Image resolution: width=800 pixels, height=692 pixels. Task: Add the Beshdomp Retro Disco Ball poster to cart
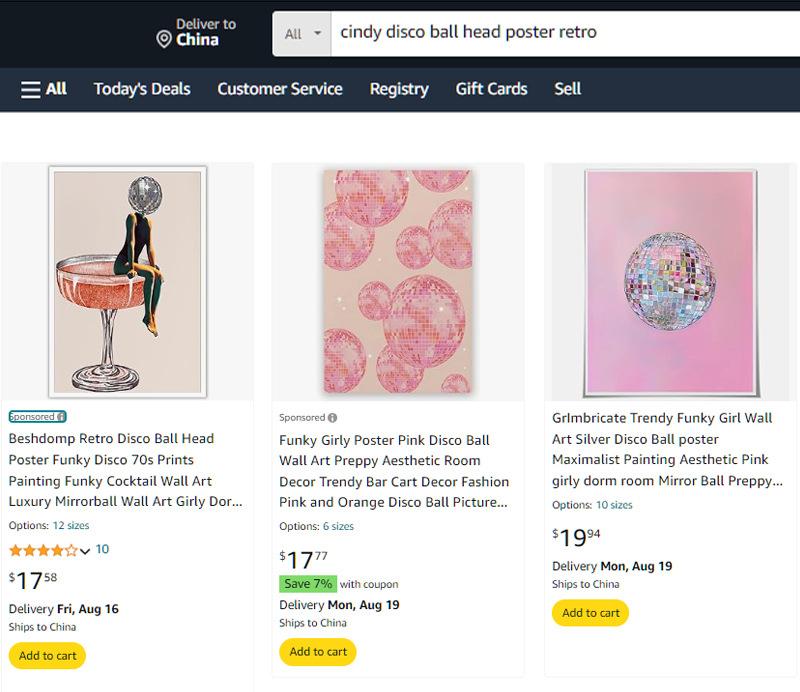pos(47,656)
